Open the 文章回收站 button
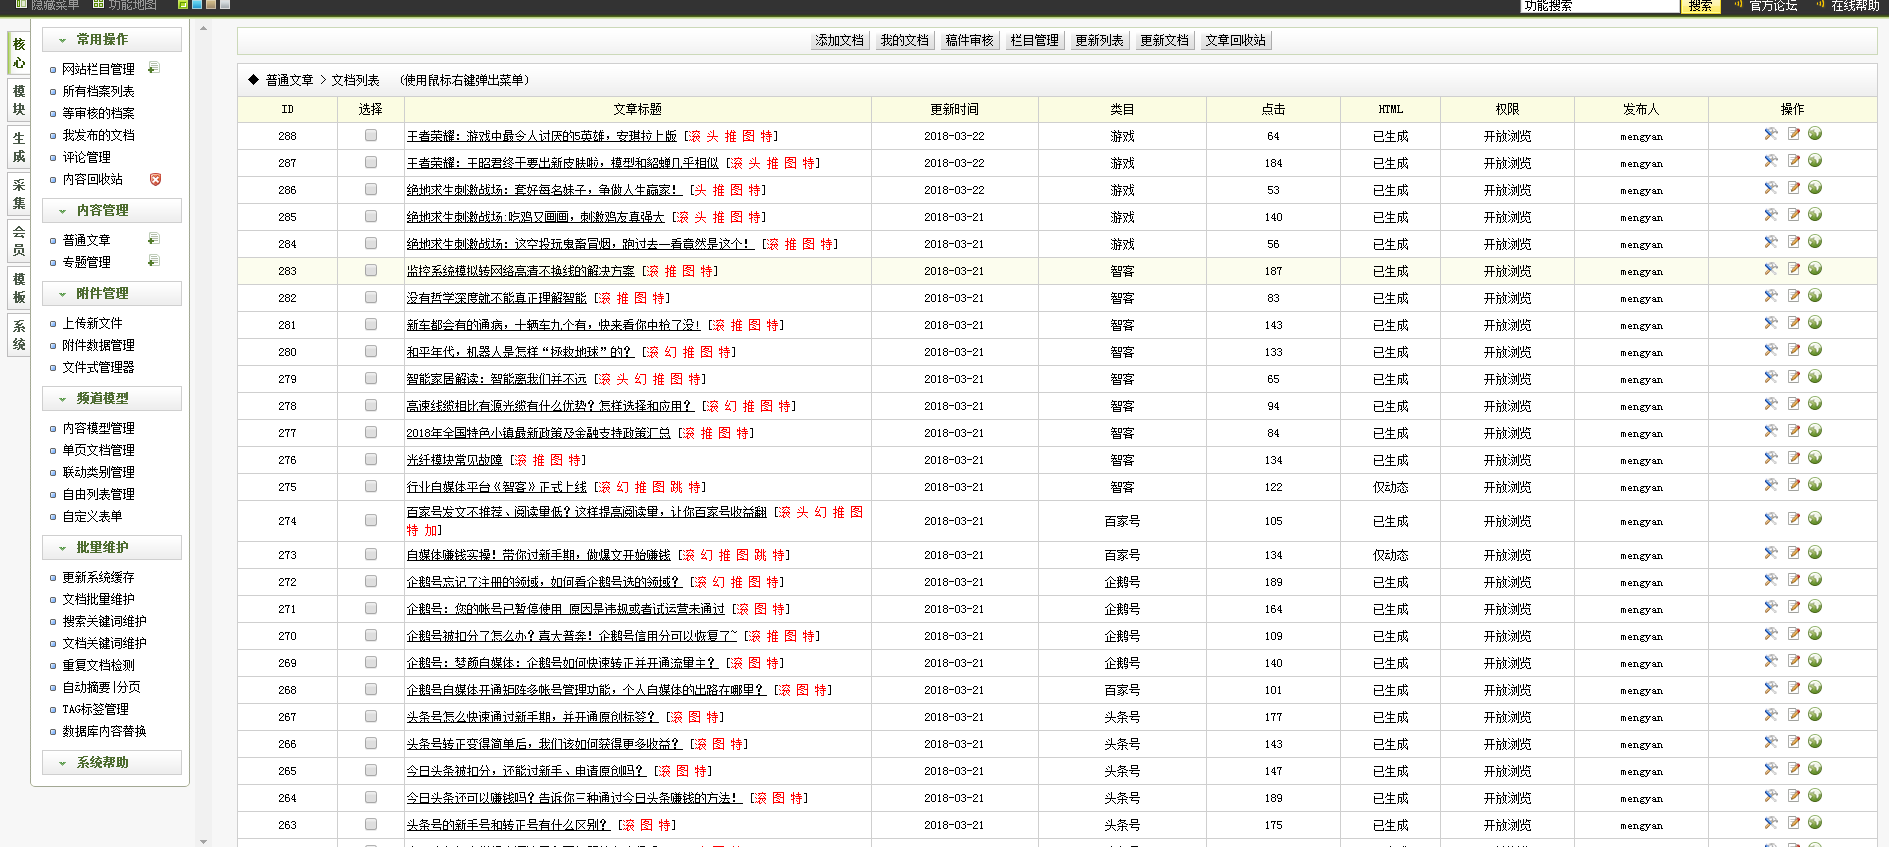Image resolution: width=1889 pixels, height=847 pixels. tap(1235, 40)
